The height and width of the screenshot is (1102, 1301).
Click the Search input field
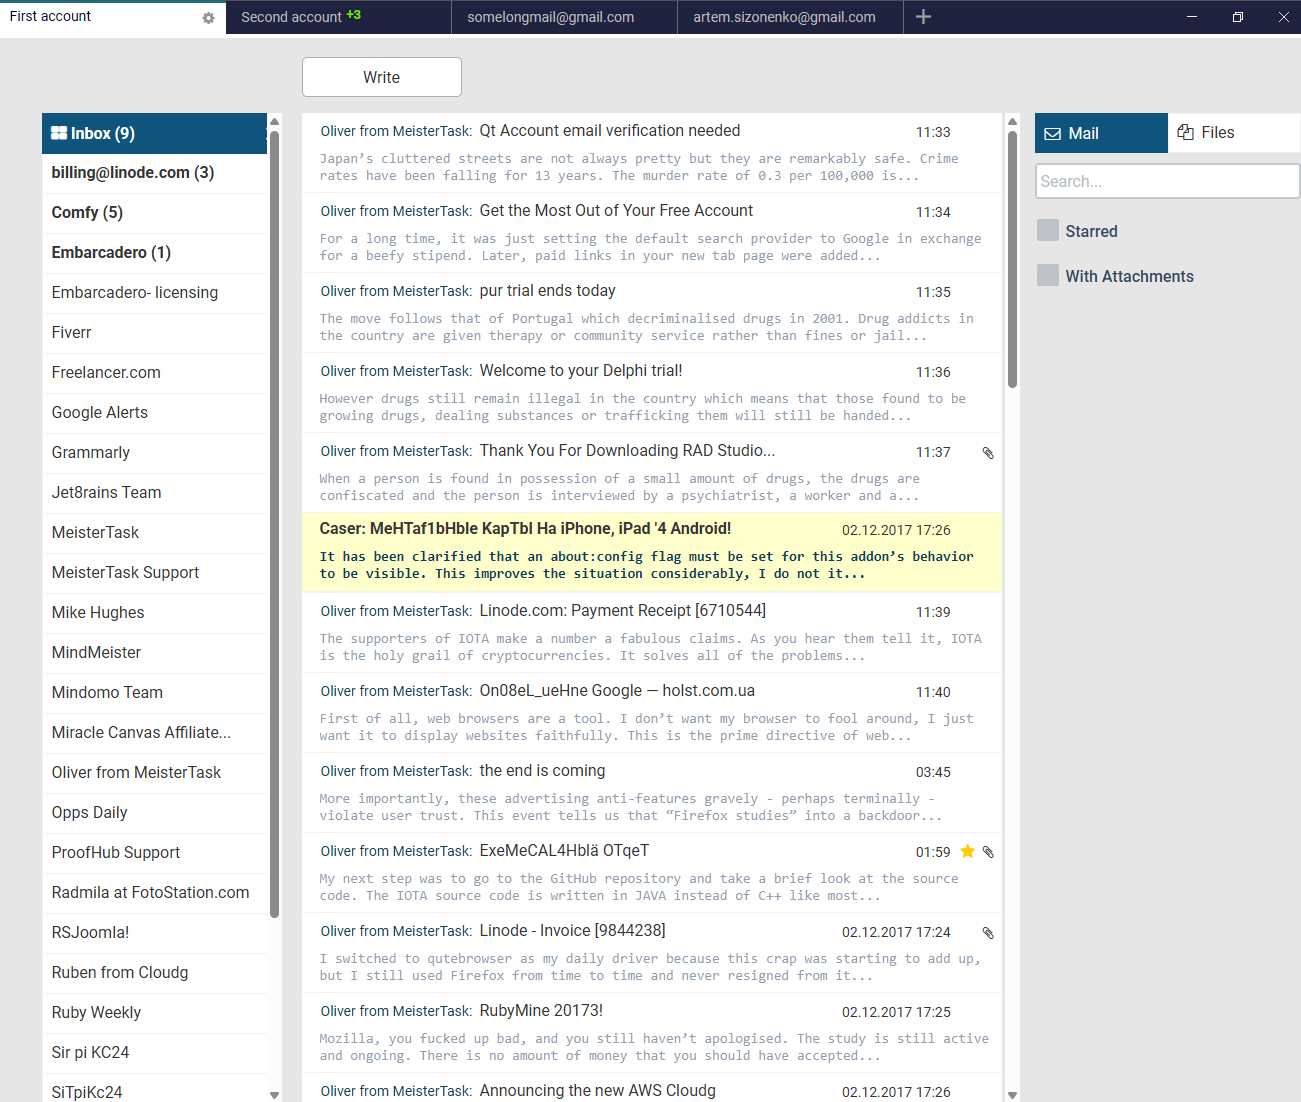(x=1166, y=181)
